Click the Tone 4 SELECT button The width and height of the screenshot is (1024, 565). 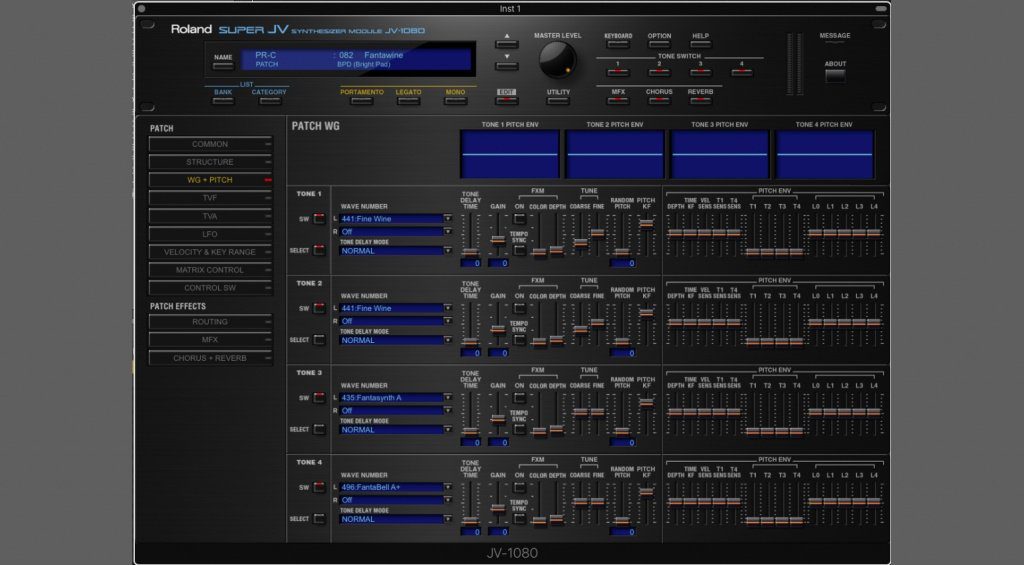(319, 519)
